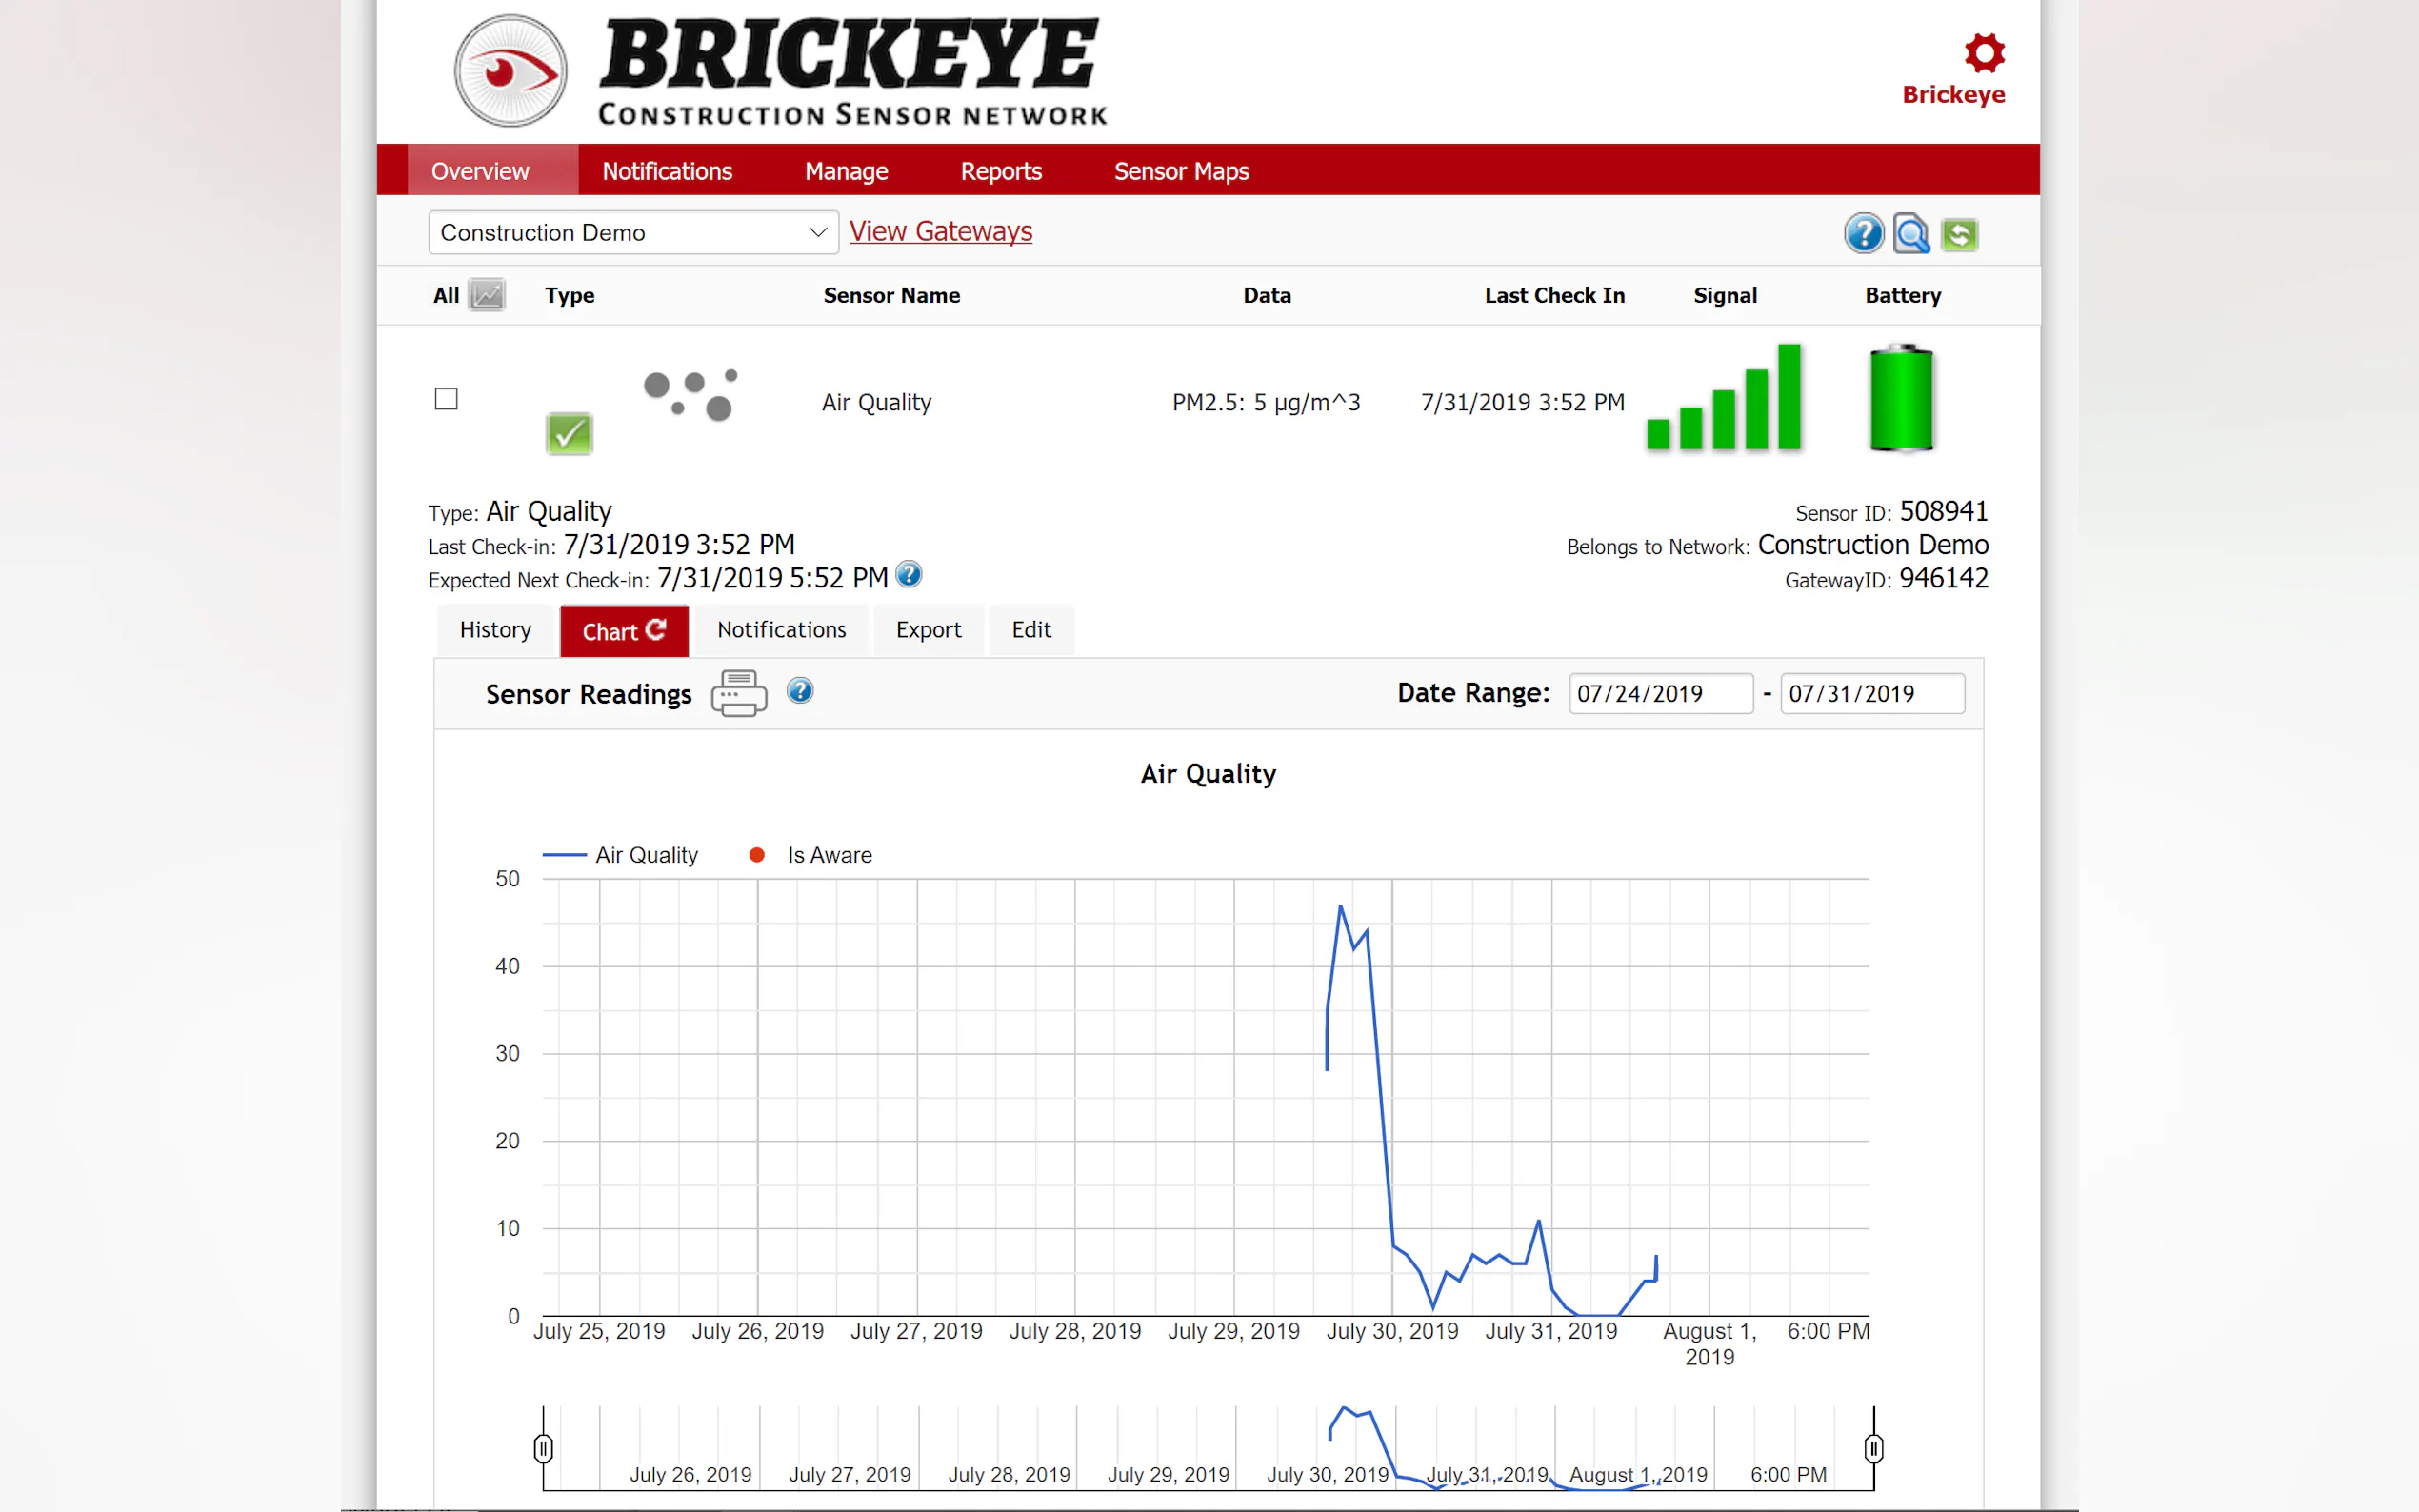Click help icon beside Expected Next Check-in
2419x1512 pixels.
pos(908,575)
